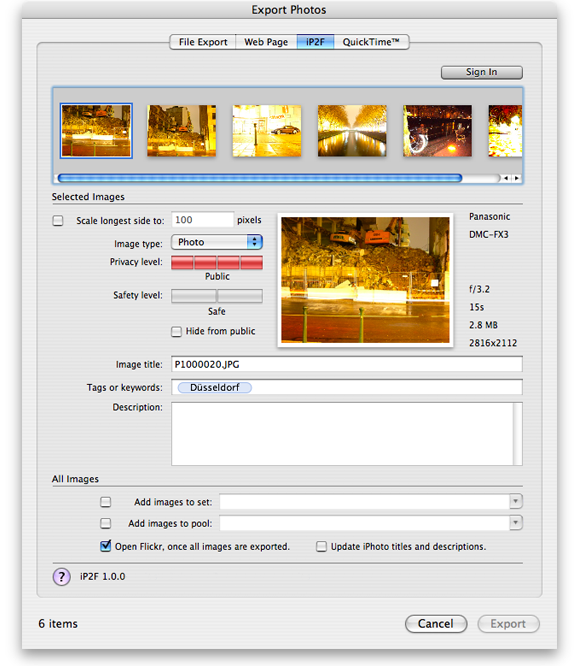580x666 pixels.
Task: Open the purple help question mark icon
Action: tap(62, 576)
